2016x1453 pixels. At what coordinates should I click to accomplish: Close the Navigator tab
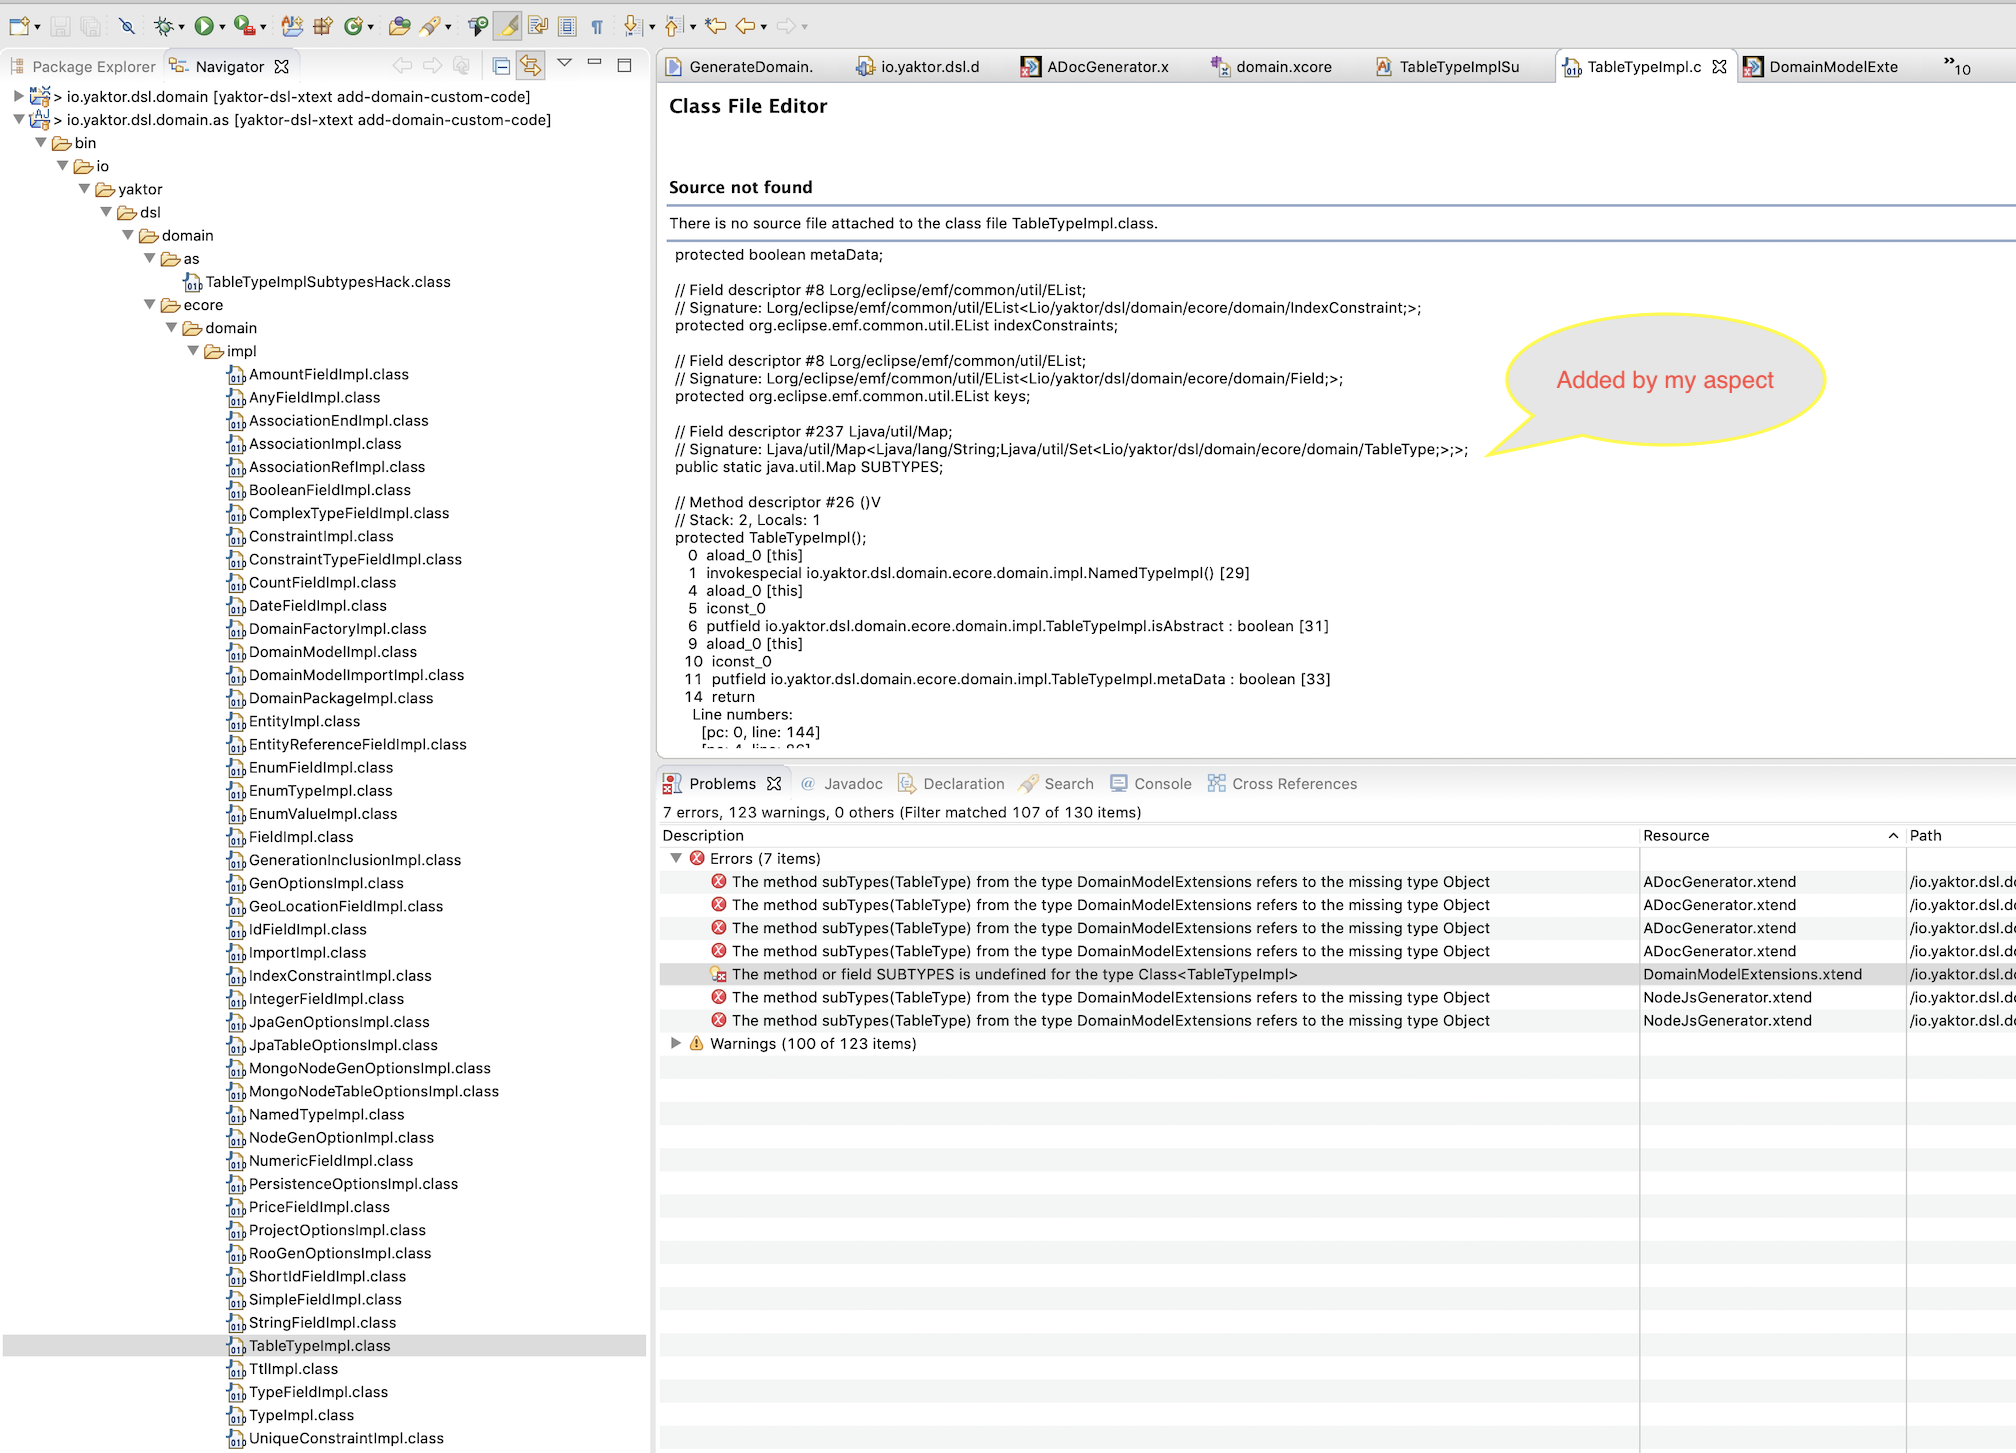(x=282, y=66)
